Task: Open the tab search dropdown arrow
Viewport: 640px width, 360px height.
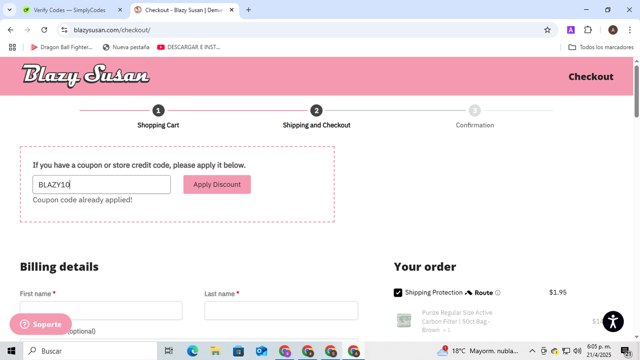Action: click(x=9, y=10)
